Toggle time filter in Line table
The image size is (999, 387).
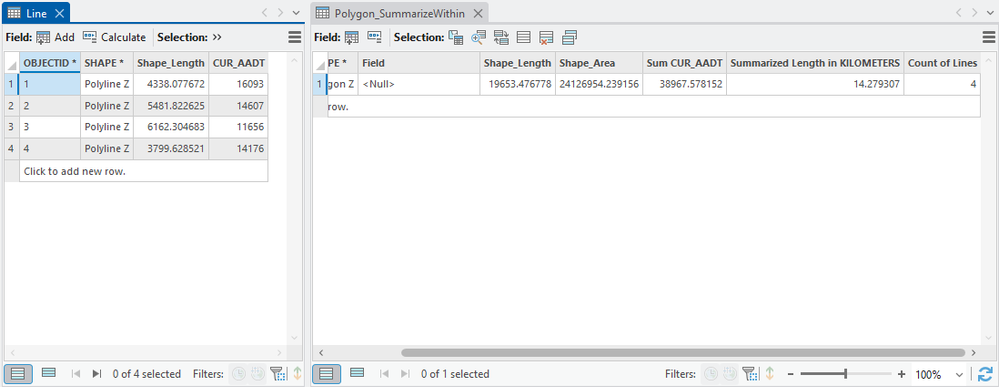click(x=238, y=374)
